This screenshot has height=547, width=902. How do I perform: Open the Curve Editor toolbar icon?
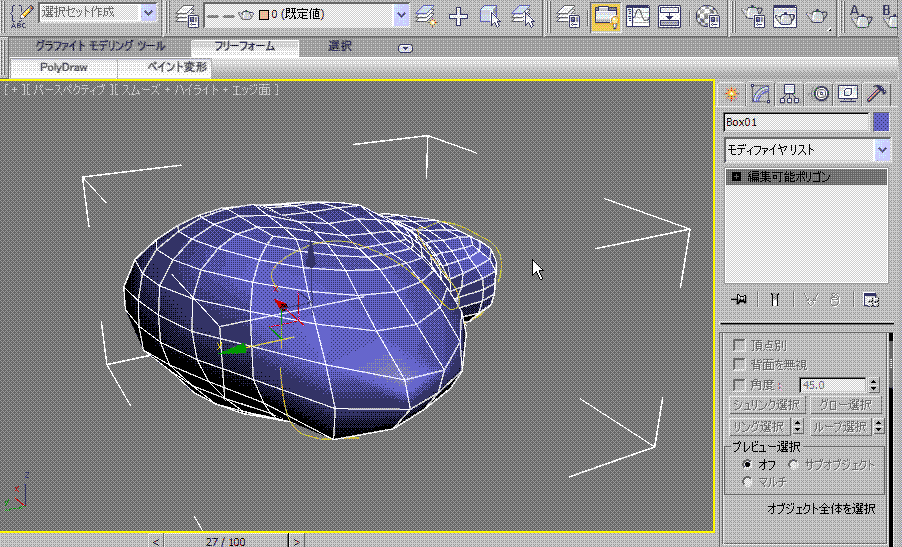(x=638, y=15)
